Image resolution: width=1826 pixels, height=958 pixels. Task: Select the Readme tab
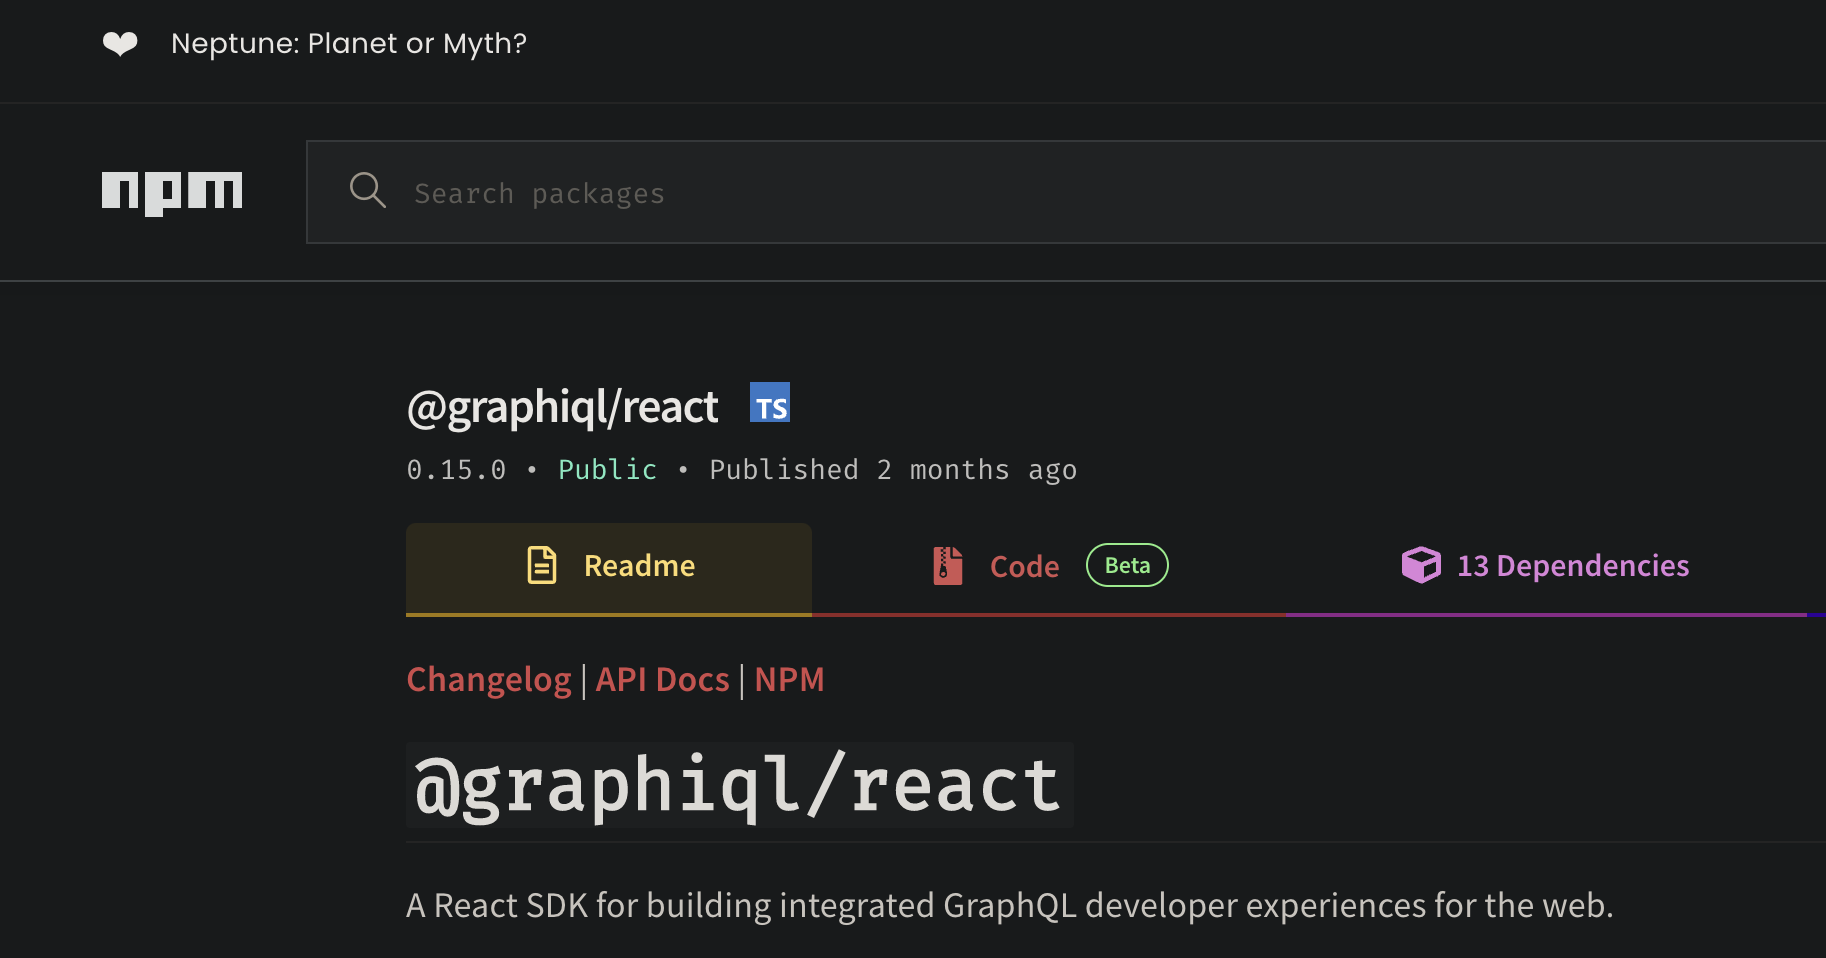(638, 565)
